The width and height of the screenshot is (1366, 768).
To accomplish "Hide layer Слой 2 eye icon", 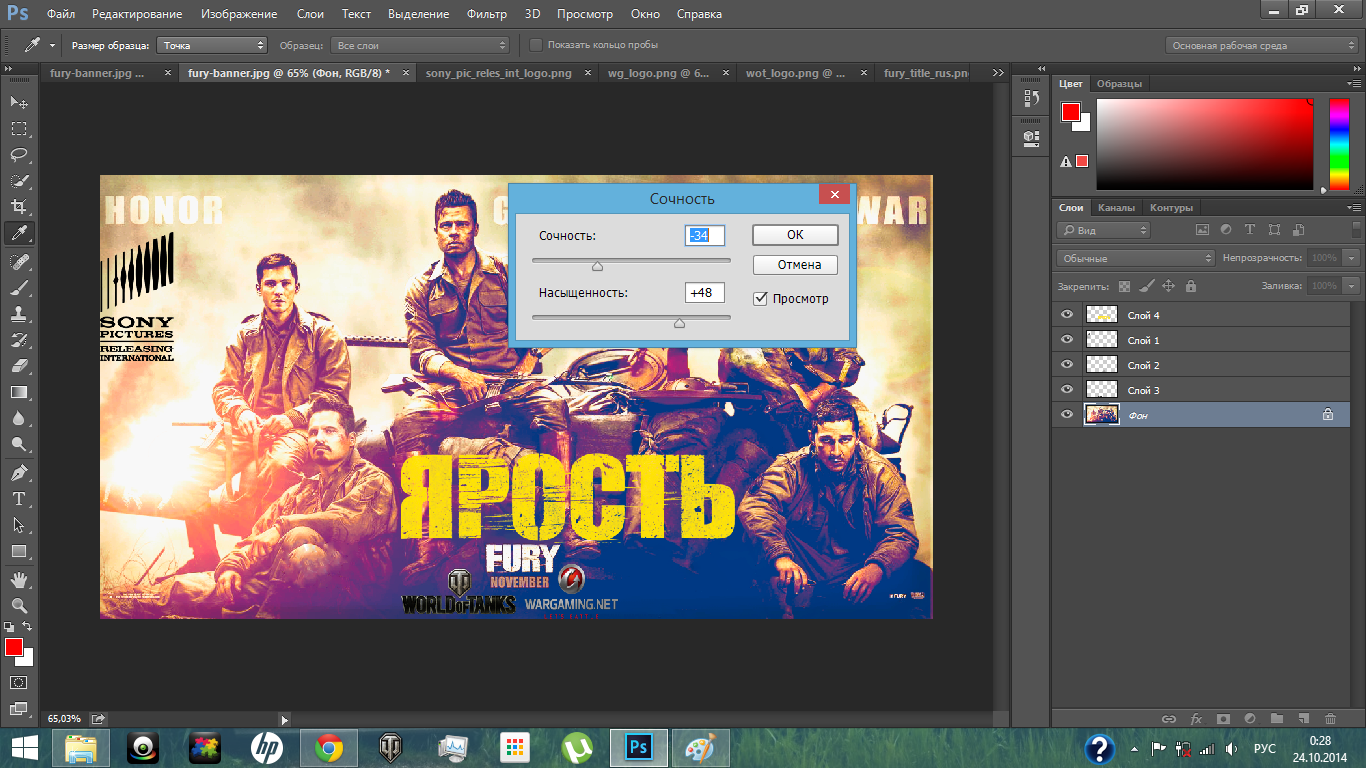I will (x=1067, y=365).
